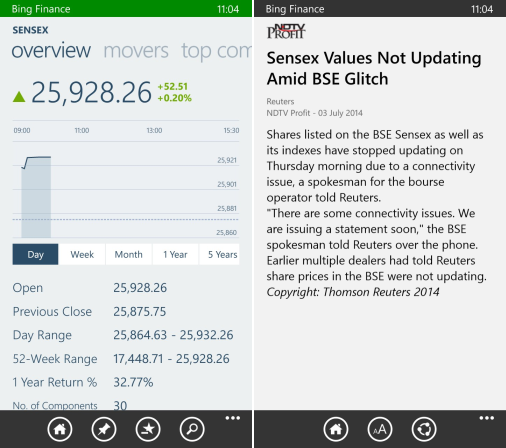
Task: Tap headline Sensex Values Not Updating
Action: pos(374,68)
